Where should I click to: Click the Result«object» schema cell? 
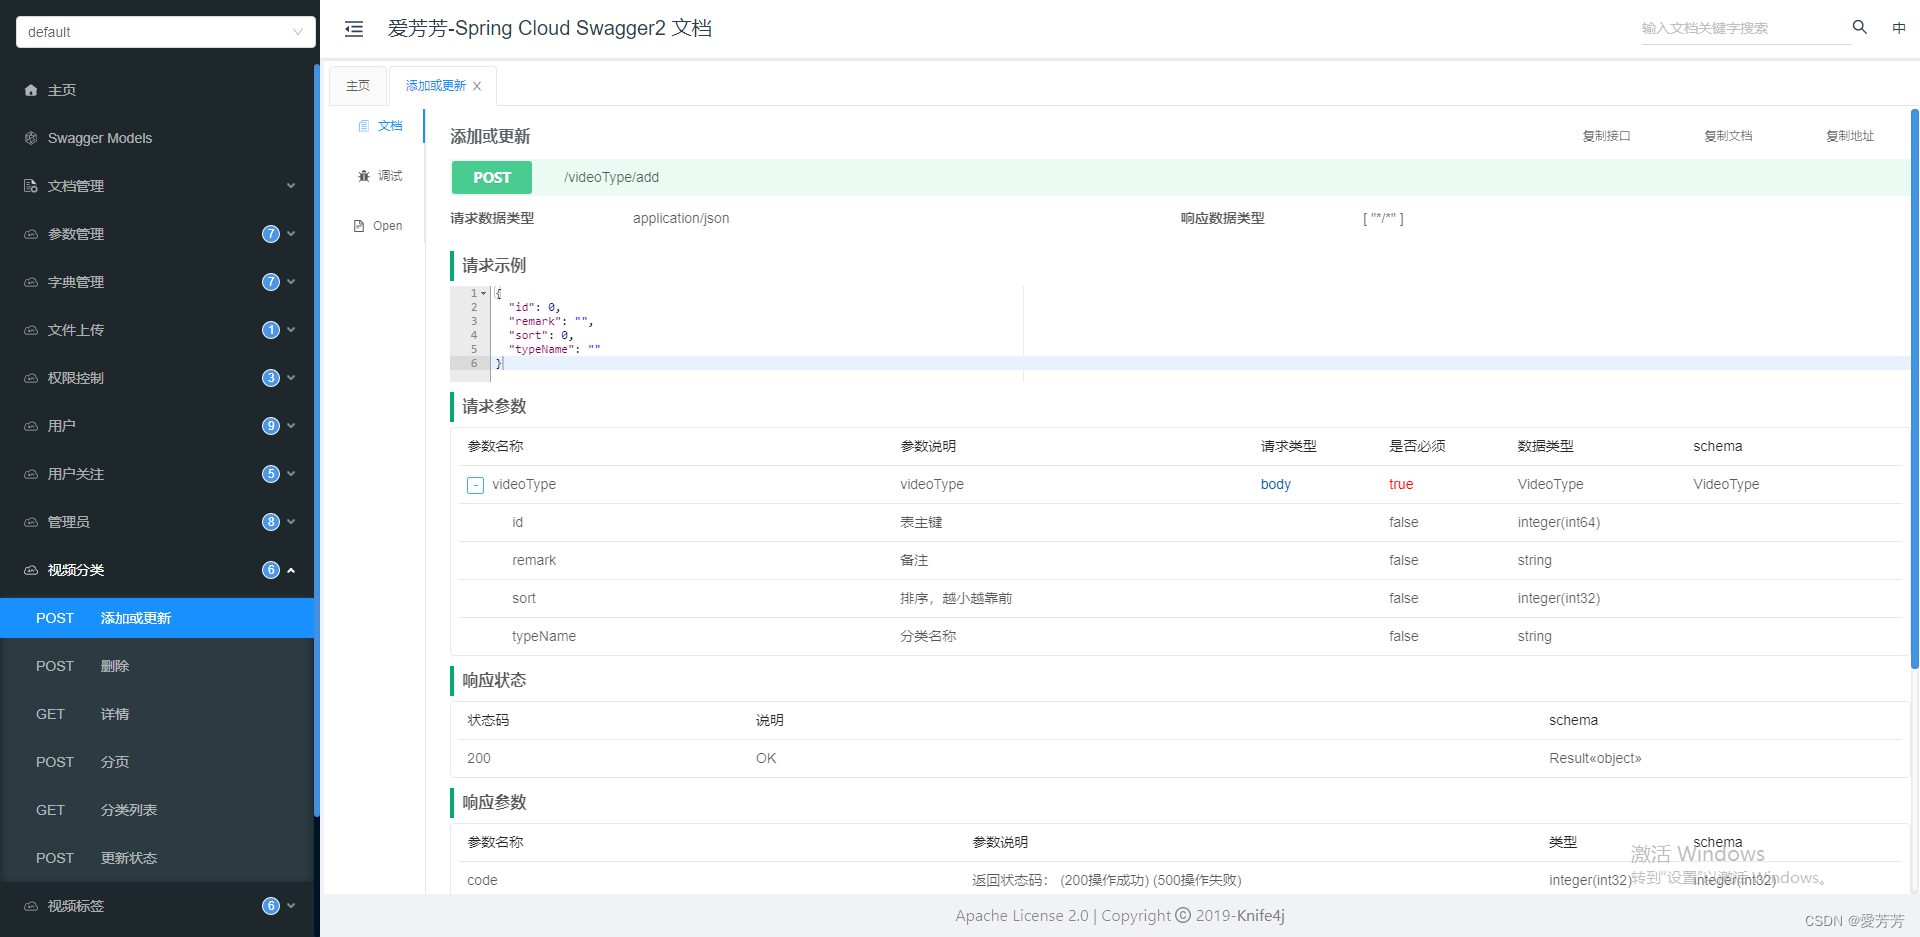(1595, 759)
